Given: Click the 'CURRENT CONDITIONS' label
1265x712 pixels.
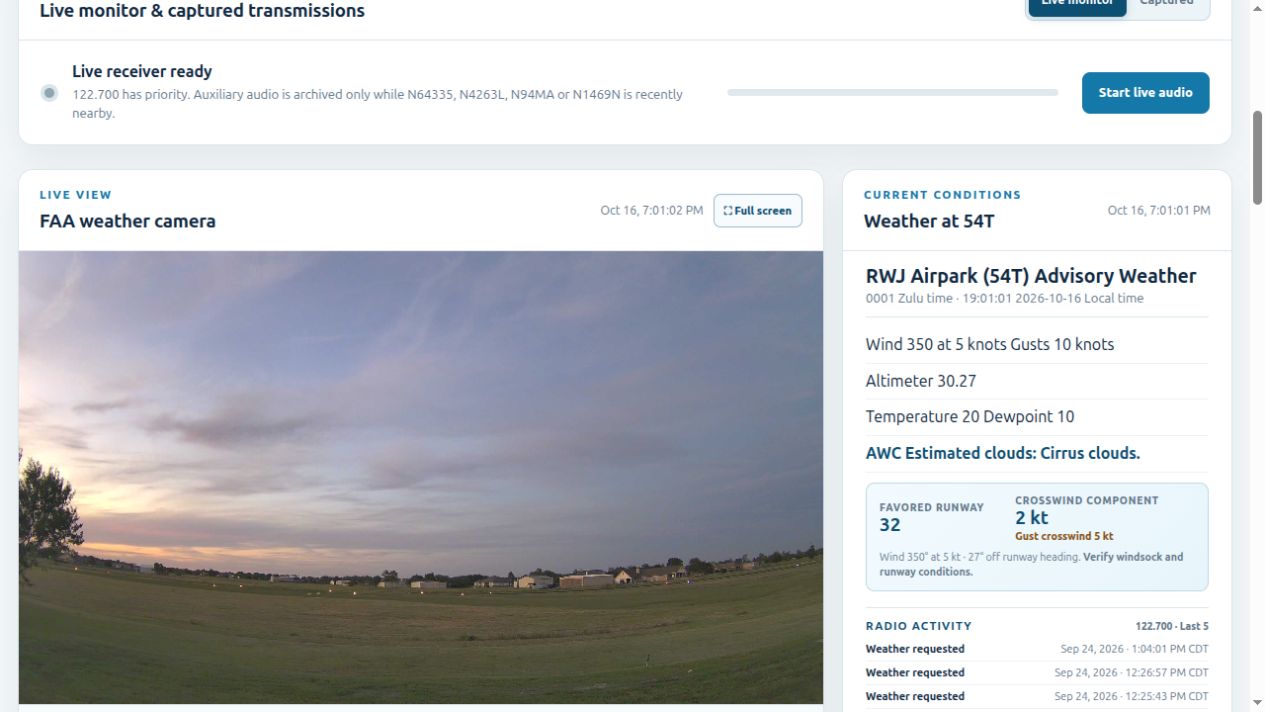Looking at the screenshot, I should [x=943, y=195].
